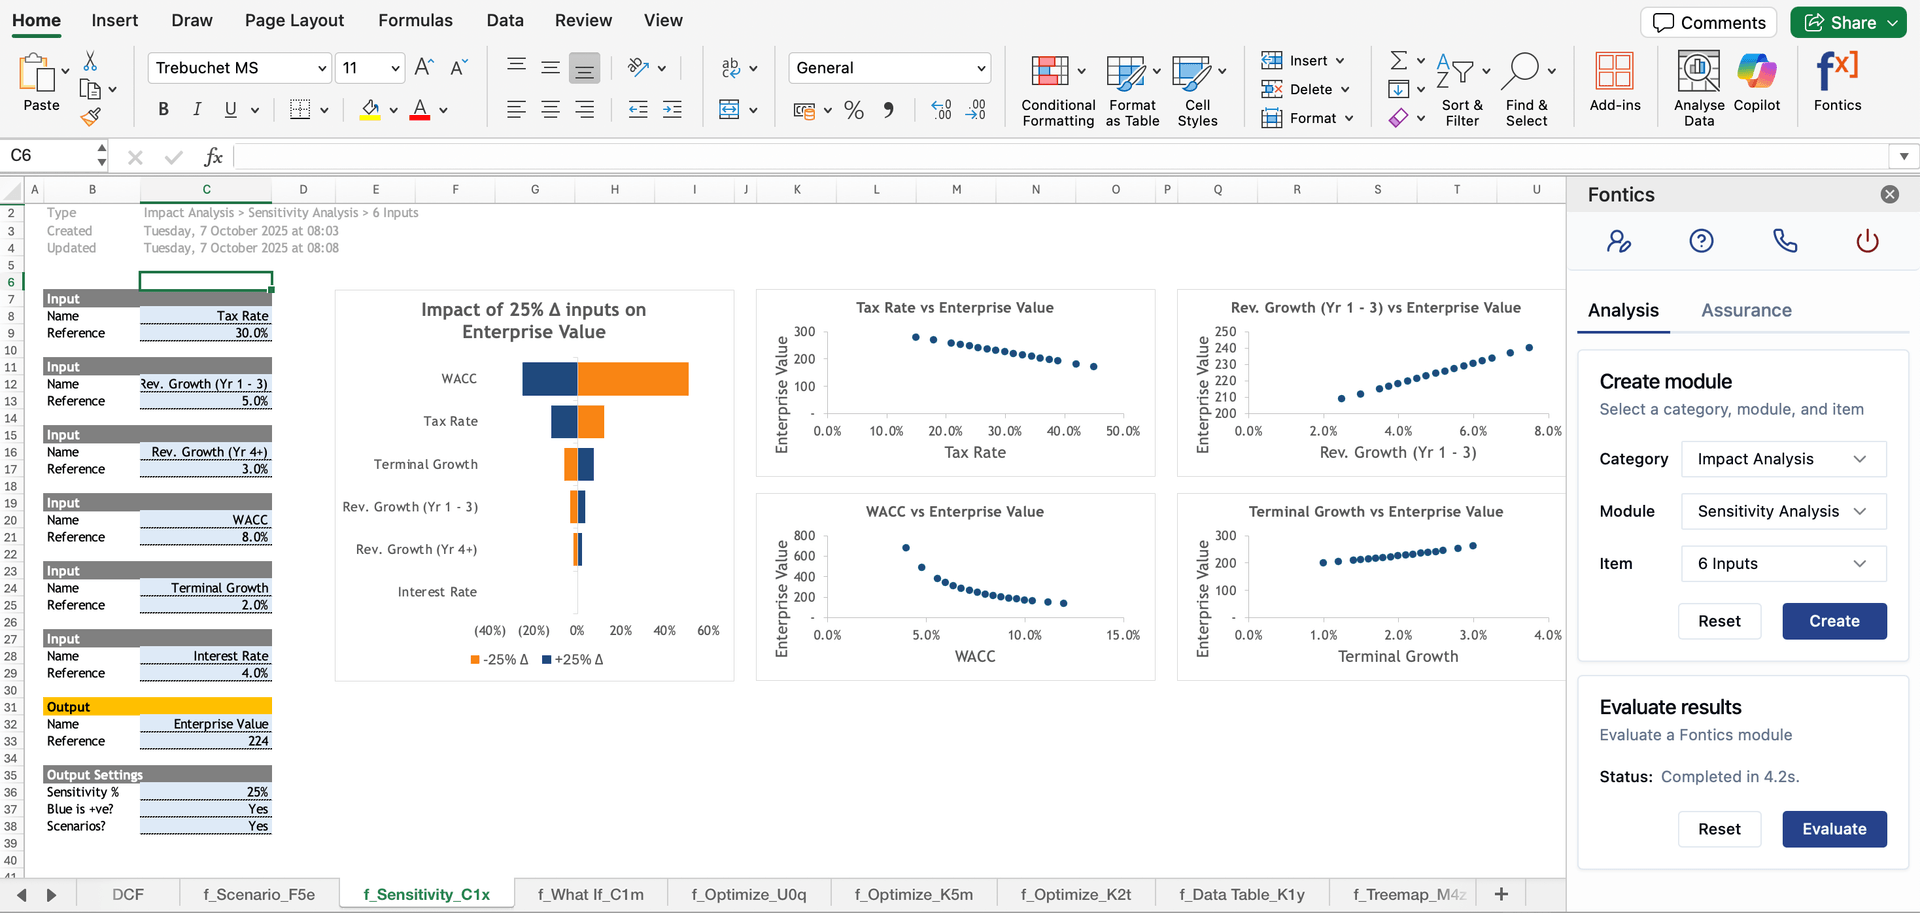Switch to the Formulas ribbon tab

pyautogui.click(x=416, y=20)
